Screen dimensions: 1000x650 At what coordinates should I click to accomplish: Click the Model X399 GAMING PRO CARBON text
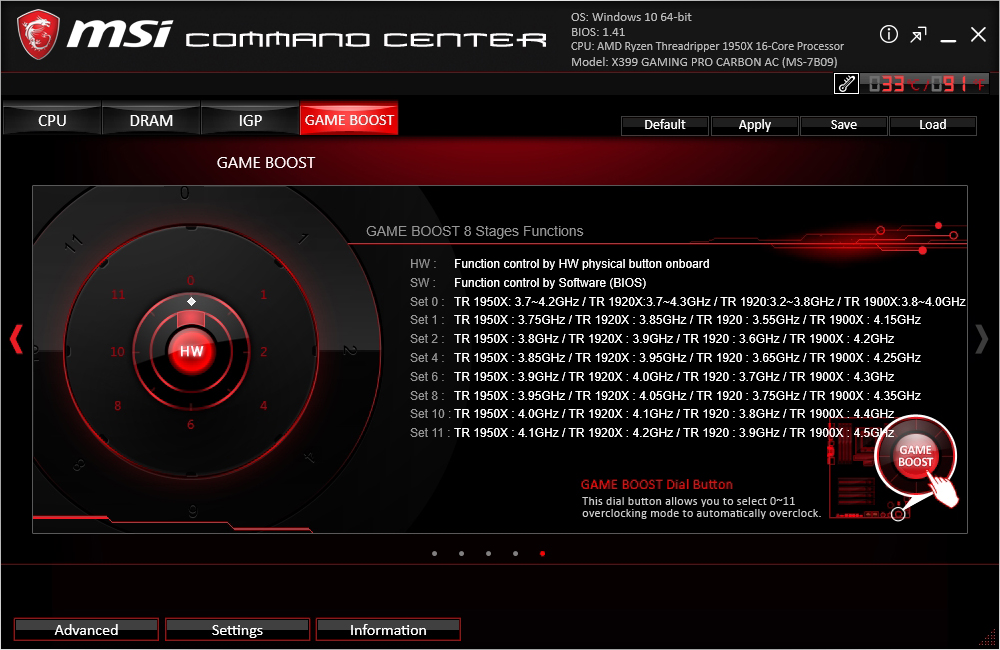[704, 62]
